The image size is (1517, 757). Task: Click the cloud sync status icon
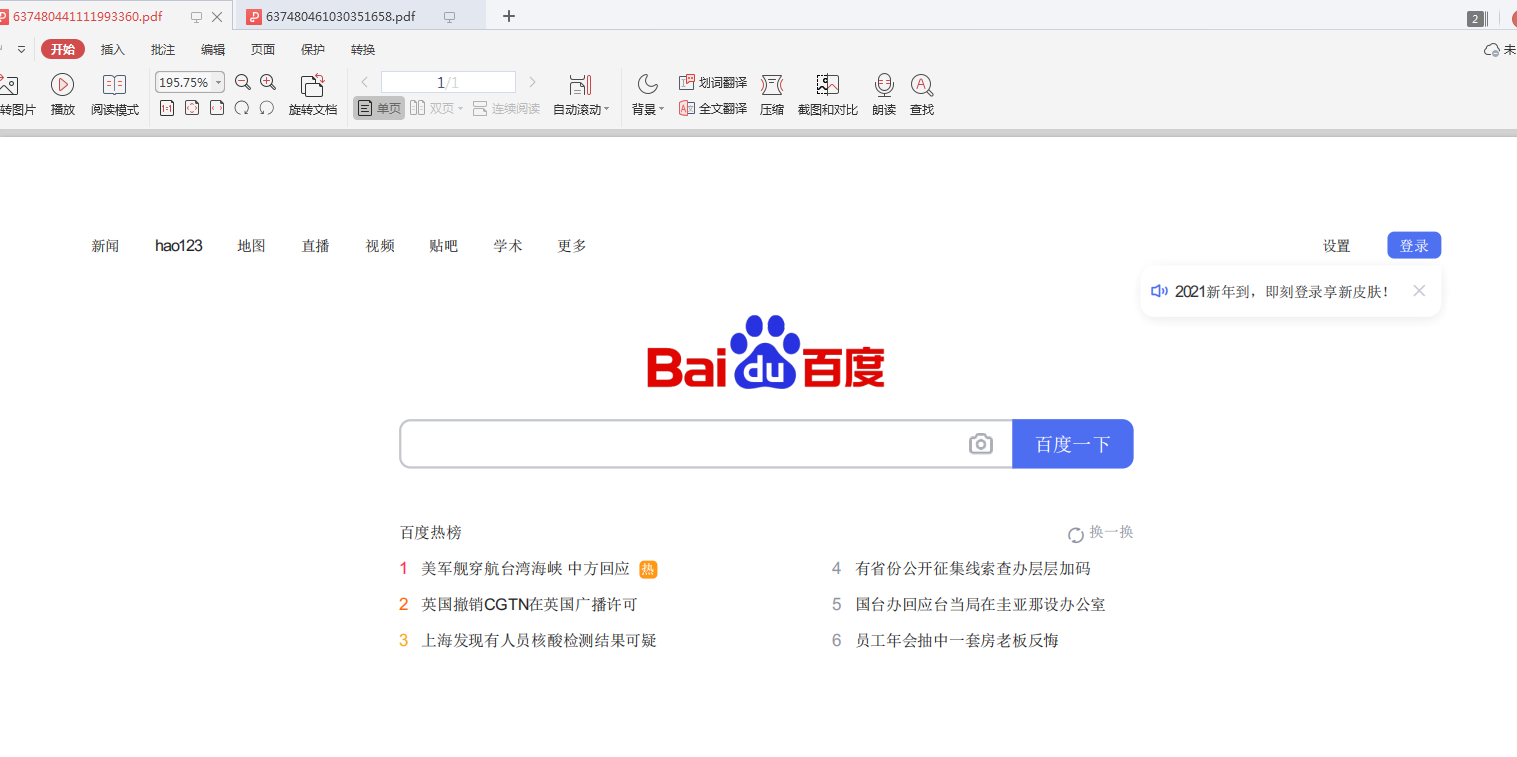click(1492, 49)
